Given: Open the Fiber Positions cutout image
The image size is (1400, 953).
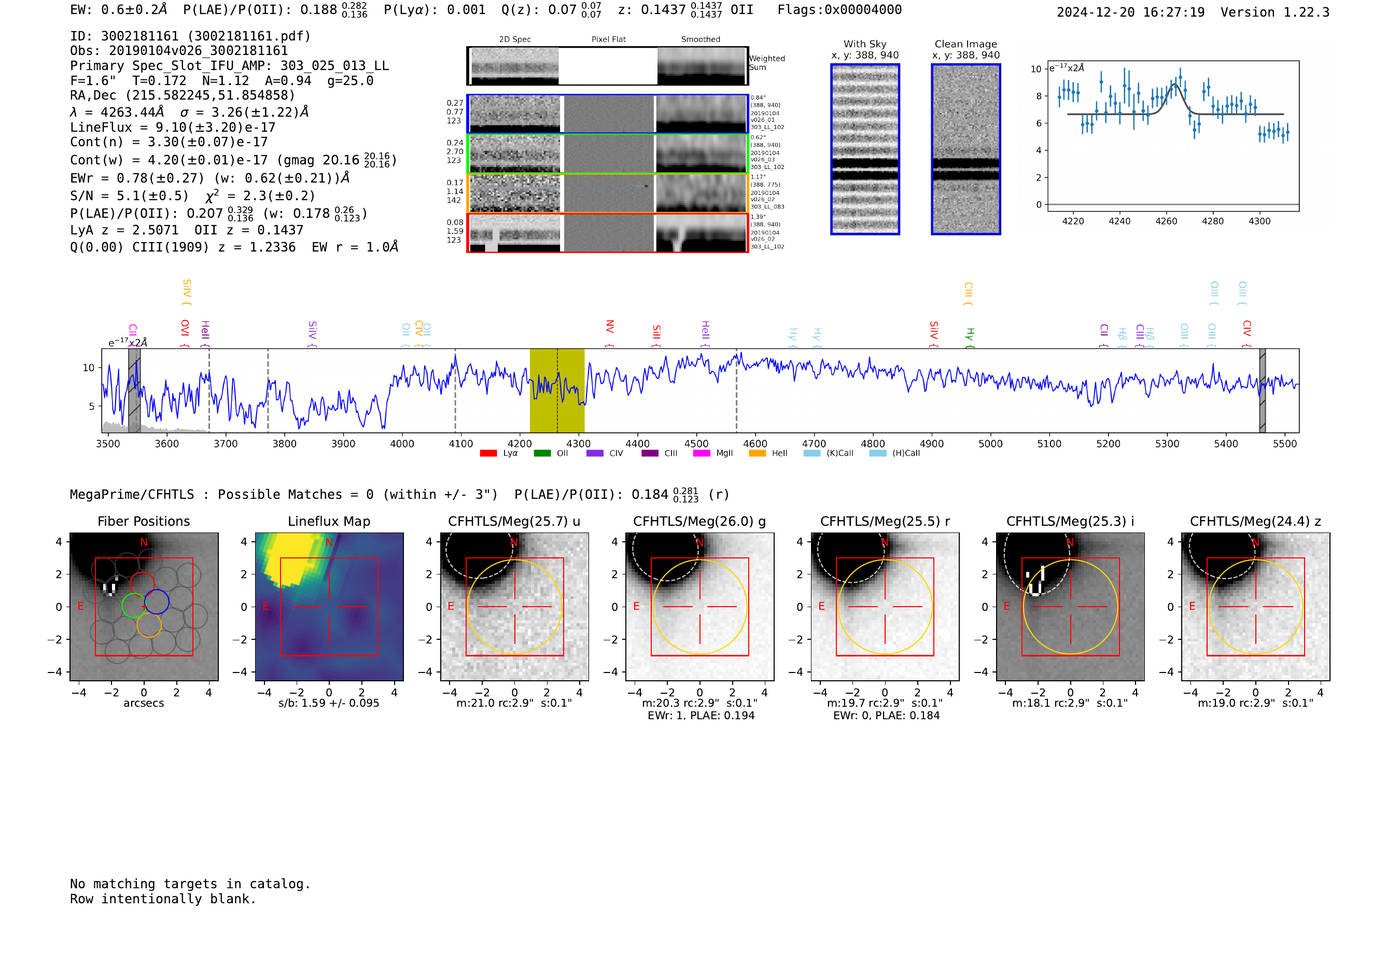Looking at the screenshot, I should click(x=144, y=606).
